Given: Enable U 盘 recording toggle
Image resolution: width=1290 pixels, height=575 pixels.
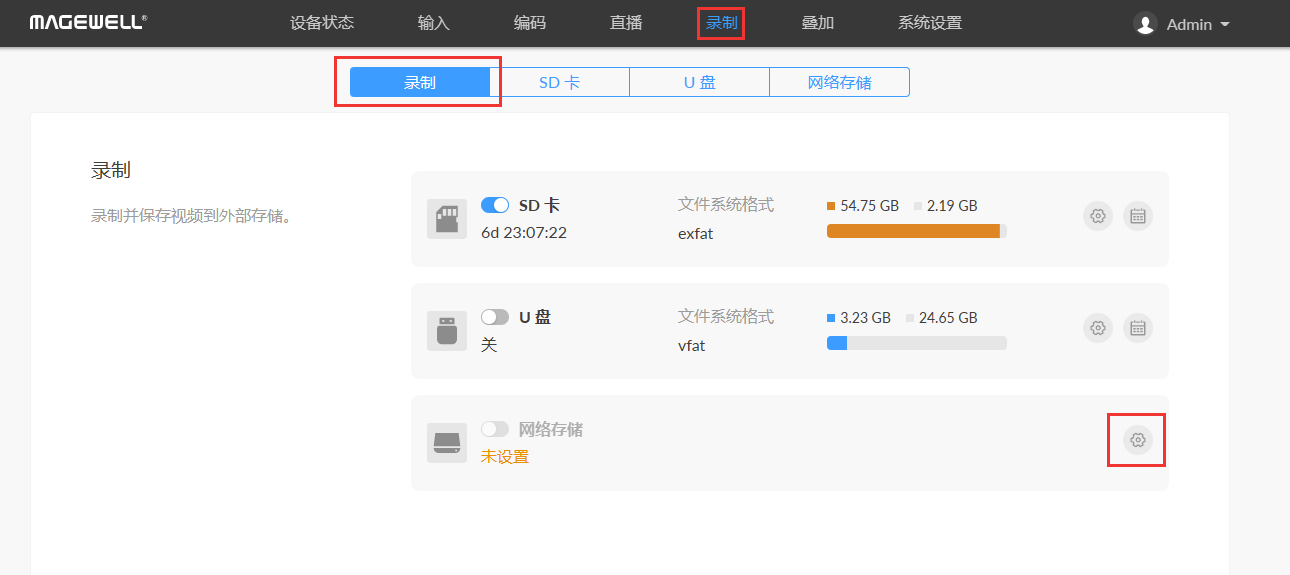Looking at the screenshot, I should pos(495,317).
